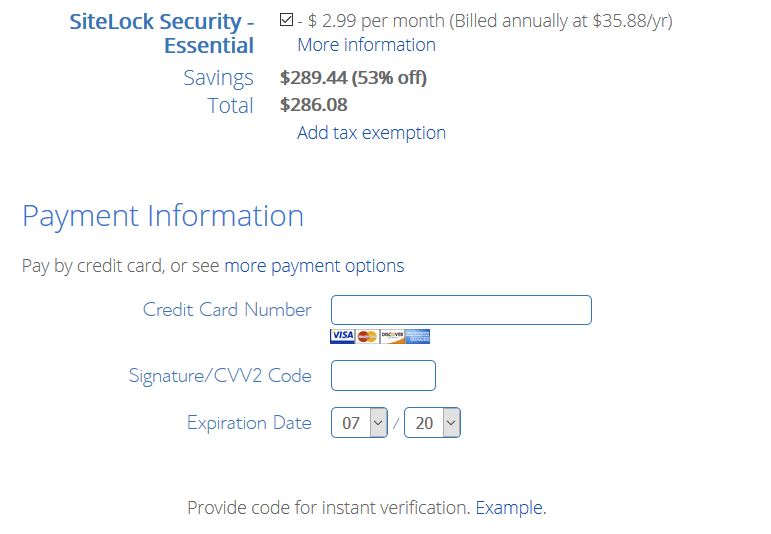Open the More information link
The height and width of the screenshot is (534, 771).
pos(366,45)
